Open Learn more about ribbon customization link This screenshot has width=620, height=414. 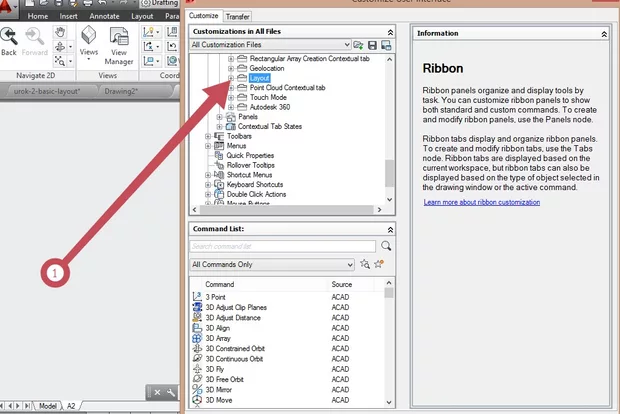(x=481, y=202)
